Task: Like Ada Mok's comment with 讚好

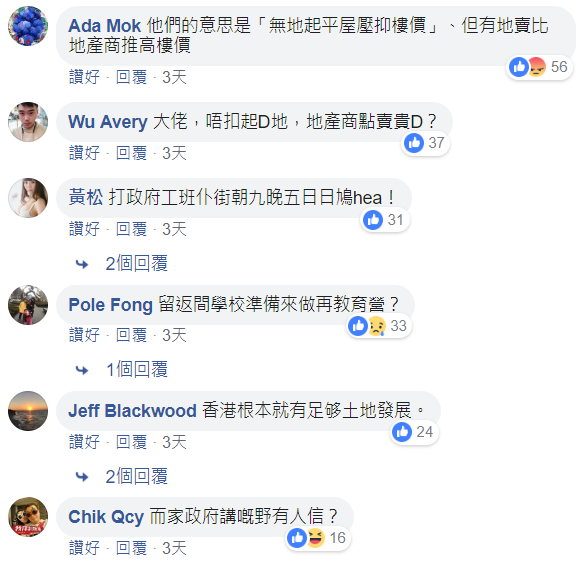Action: pos(84,77)
